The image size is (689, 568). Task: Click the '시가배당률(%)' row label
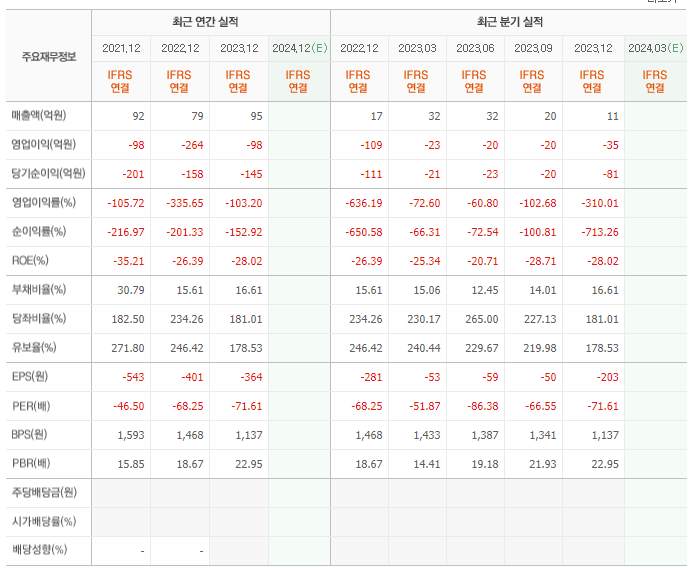click(x=44, y=521)
